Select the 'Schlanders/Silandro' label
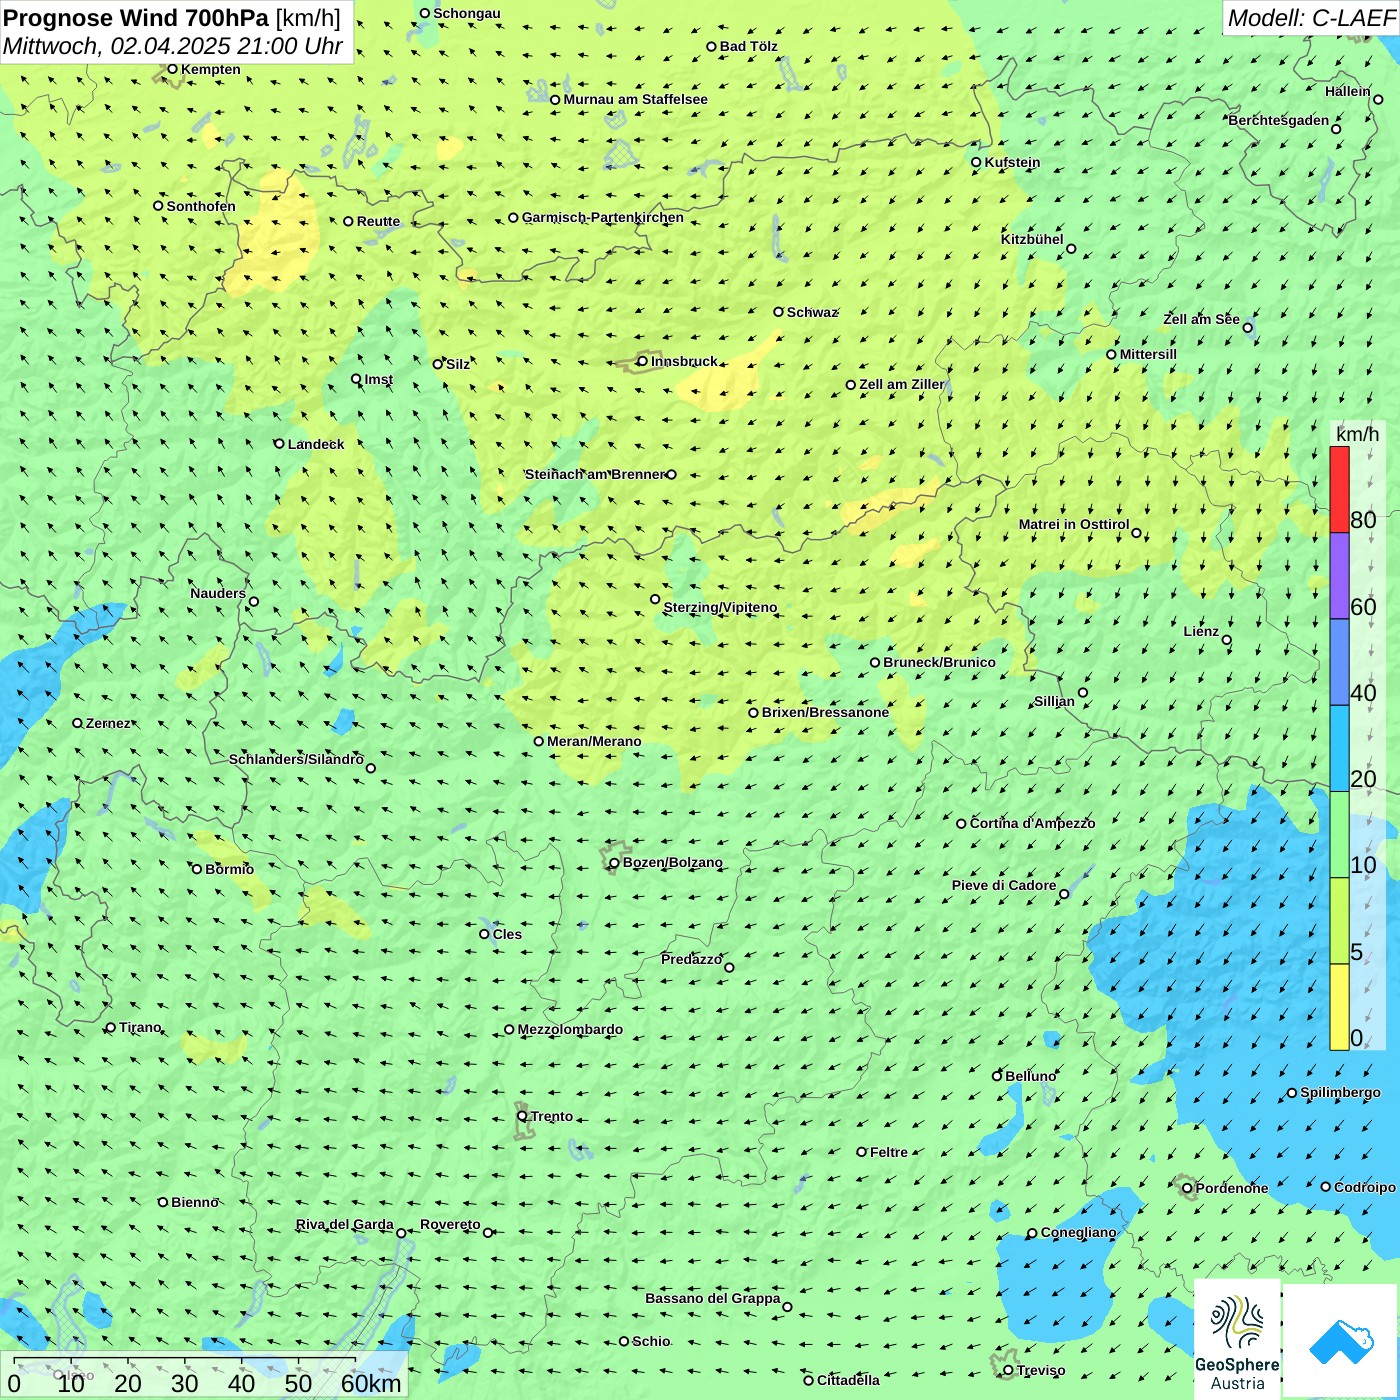This screenshot has width=1400, height=1400. coord(297,759)
